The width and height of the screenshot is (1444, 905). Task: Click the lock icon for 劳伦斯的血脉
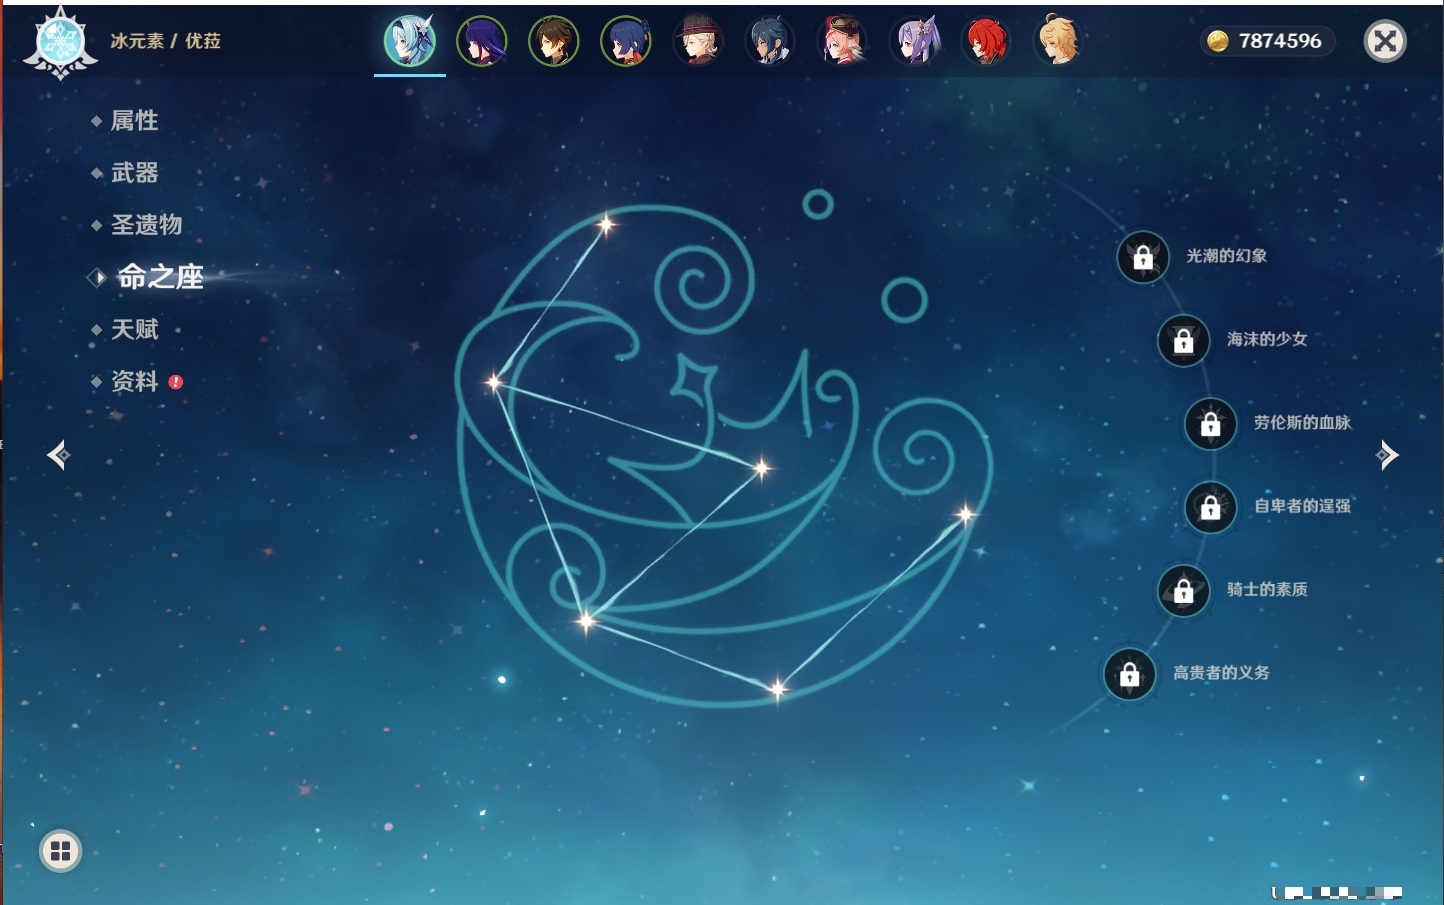[x=1210, y=424]
